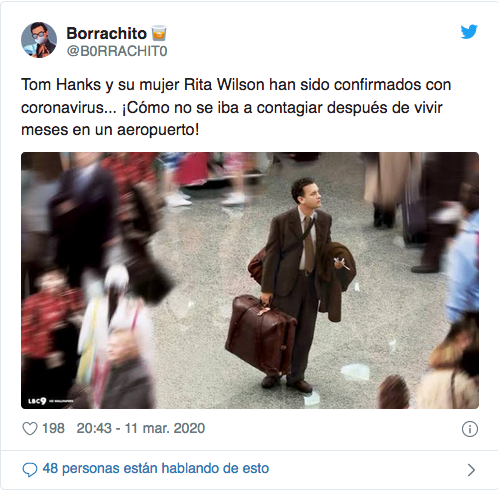Click the word 'coronavirus...' in the tweet
Screen dimensions: 498x494
[x=69, y=108]
